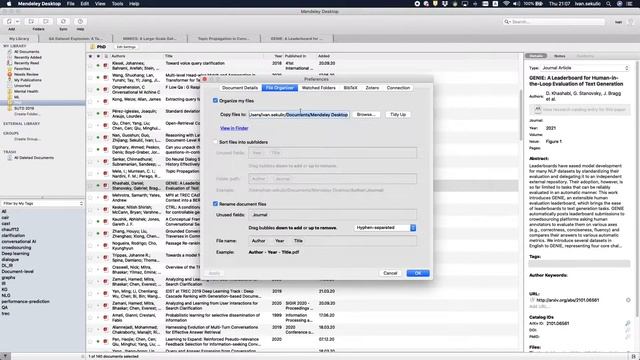Open the Unsorted collection in sidebar
Viewport: 640px width, 360px height.
[22, 86]
